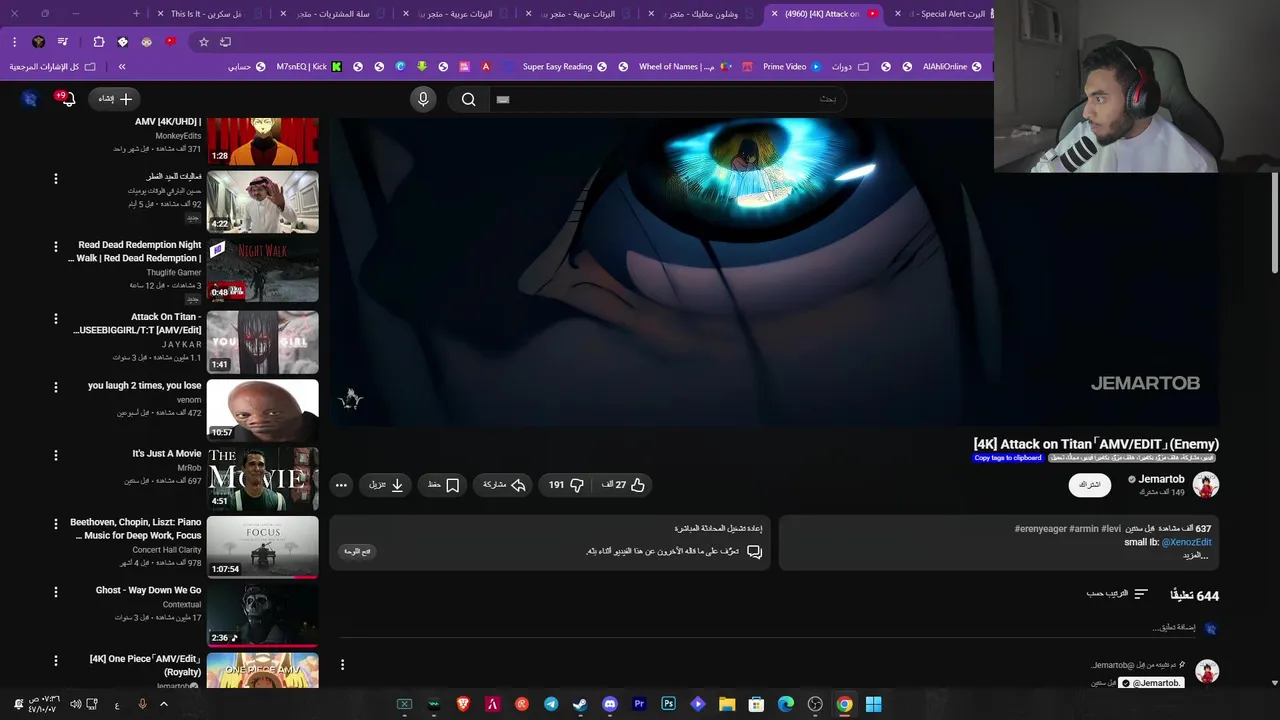Open options menu for 'It's Just A Movie'
Screen dimensions: 1280x720
(56, 455)
